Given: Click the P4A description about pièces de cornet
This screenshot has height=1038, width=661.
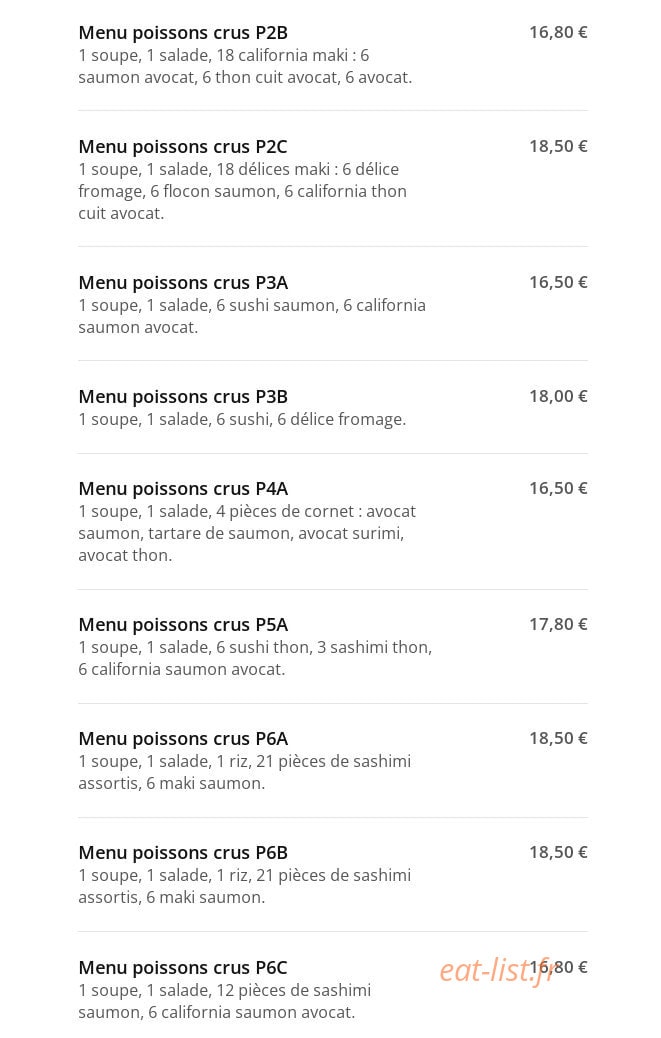Looking at the screenshot, I should [247, 533].
